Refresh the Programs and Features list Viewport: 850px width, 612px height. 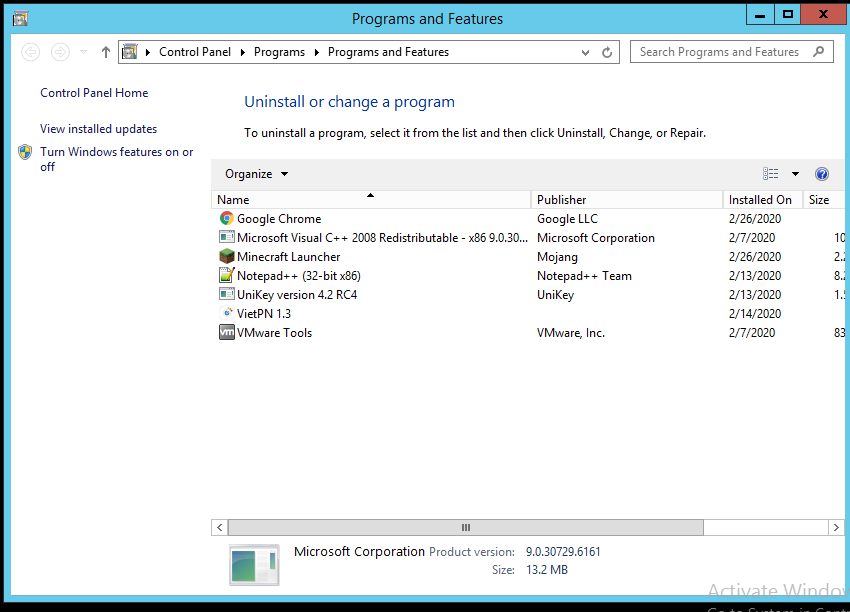[x=607, y=53]
